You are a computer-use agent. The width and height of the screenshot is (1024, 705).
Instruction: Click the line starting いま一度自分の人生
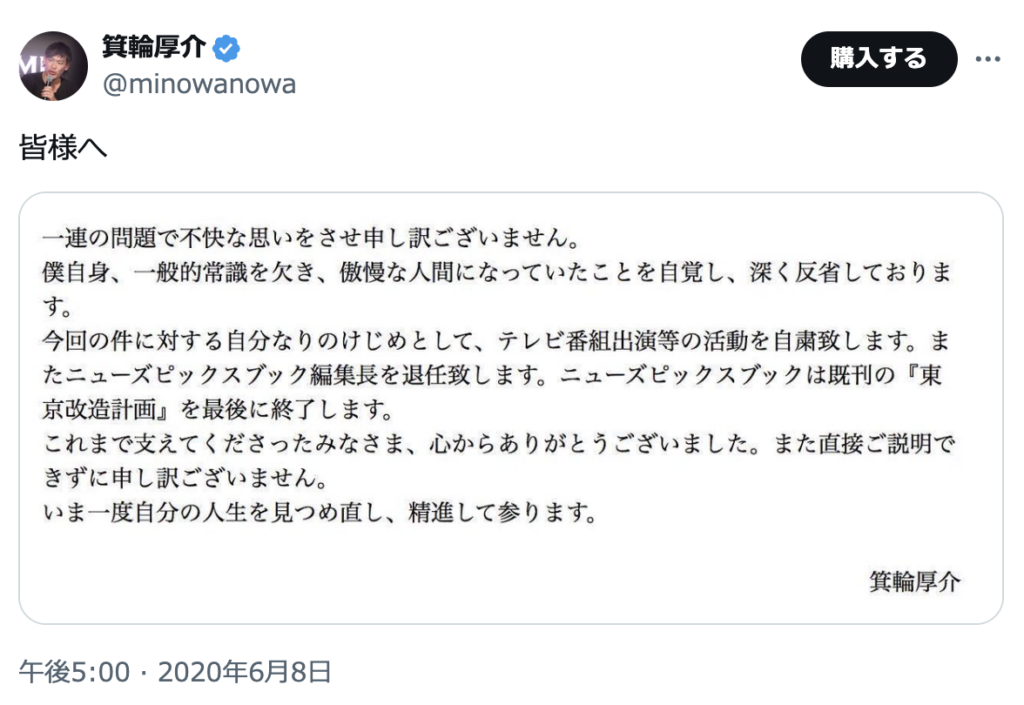(320, 512)
